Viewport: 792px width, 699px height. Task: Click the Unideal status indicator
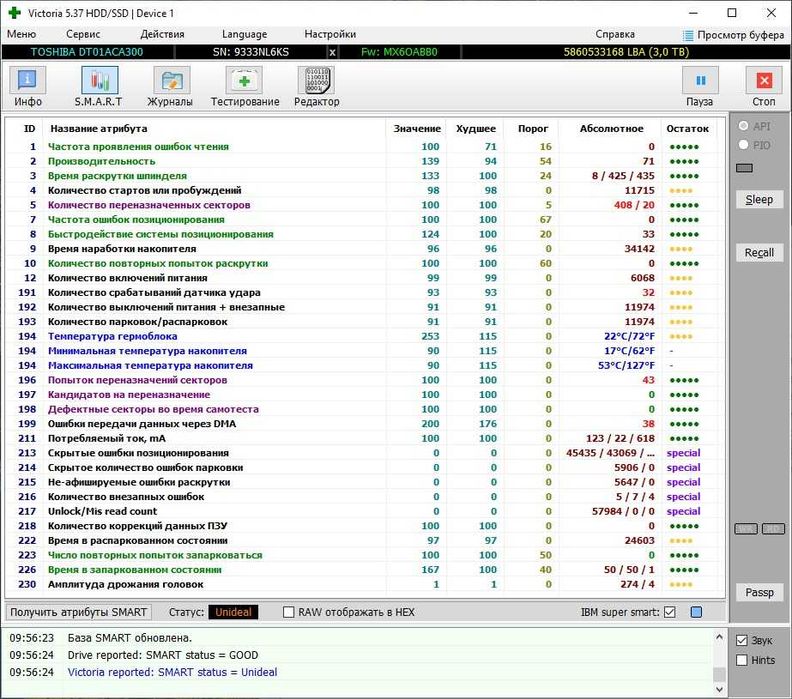[233, 612]
